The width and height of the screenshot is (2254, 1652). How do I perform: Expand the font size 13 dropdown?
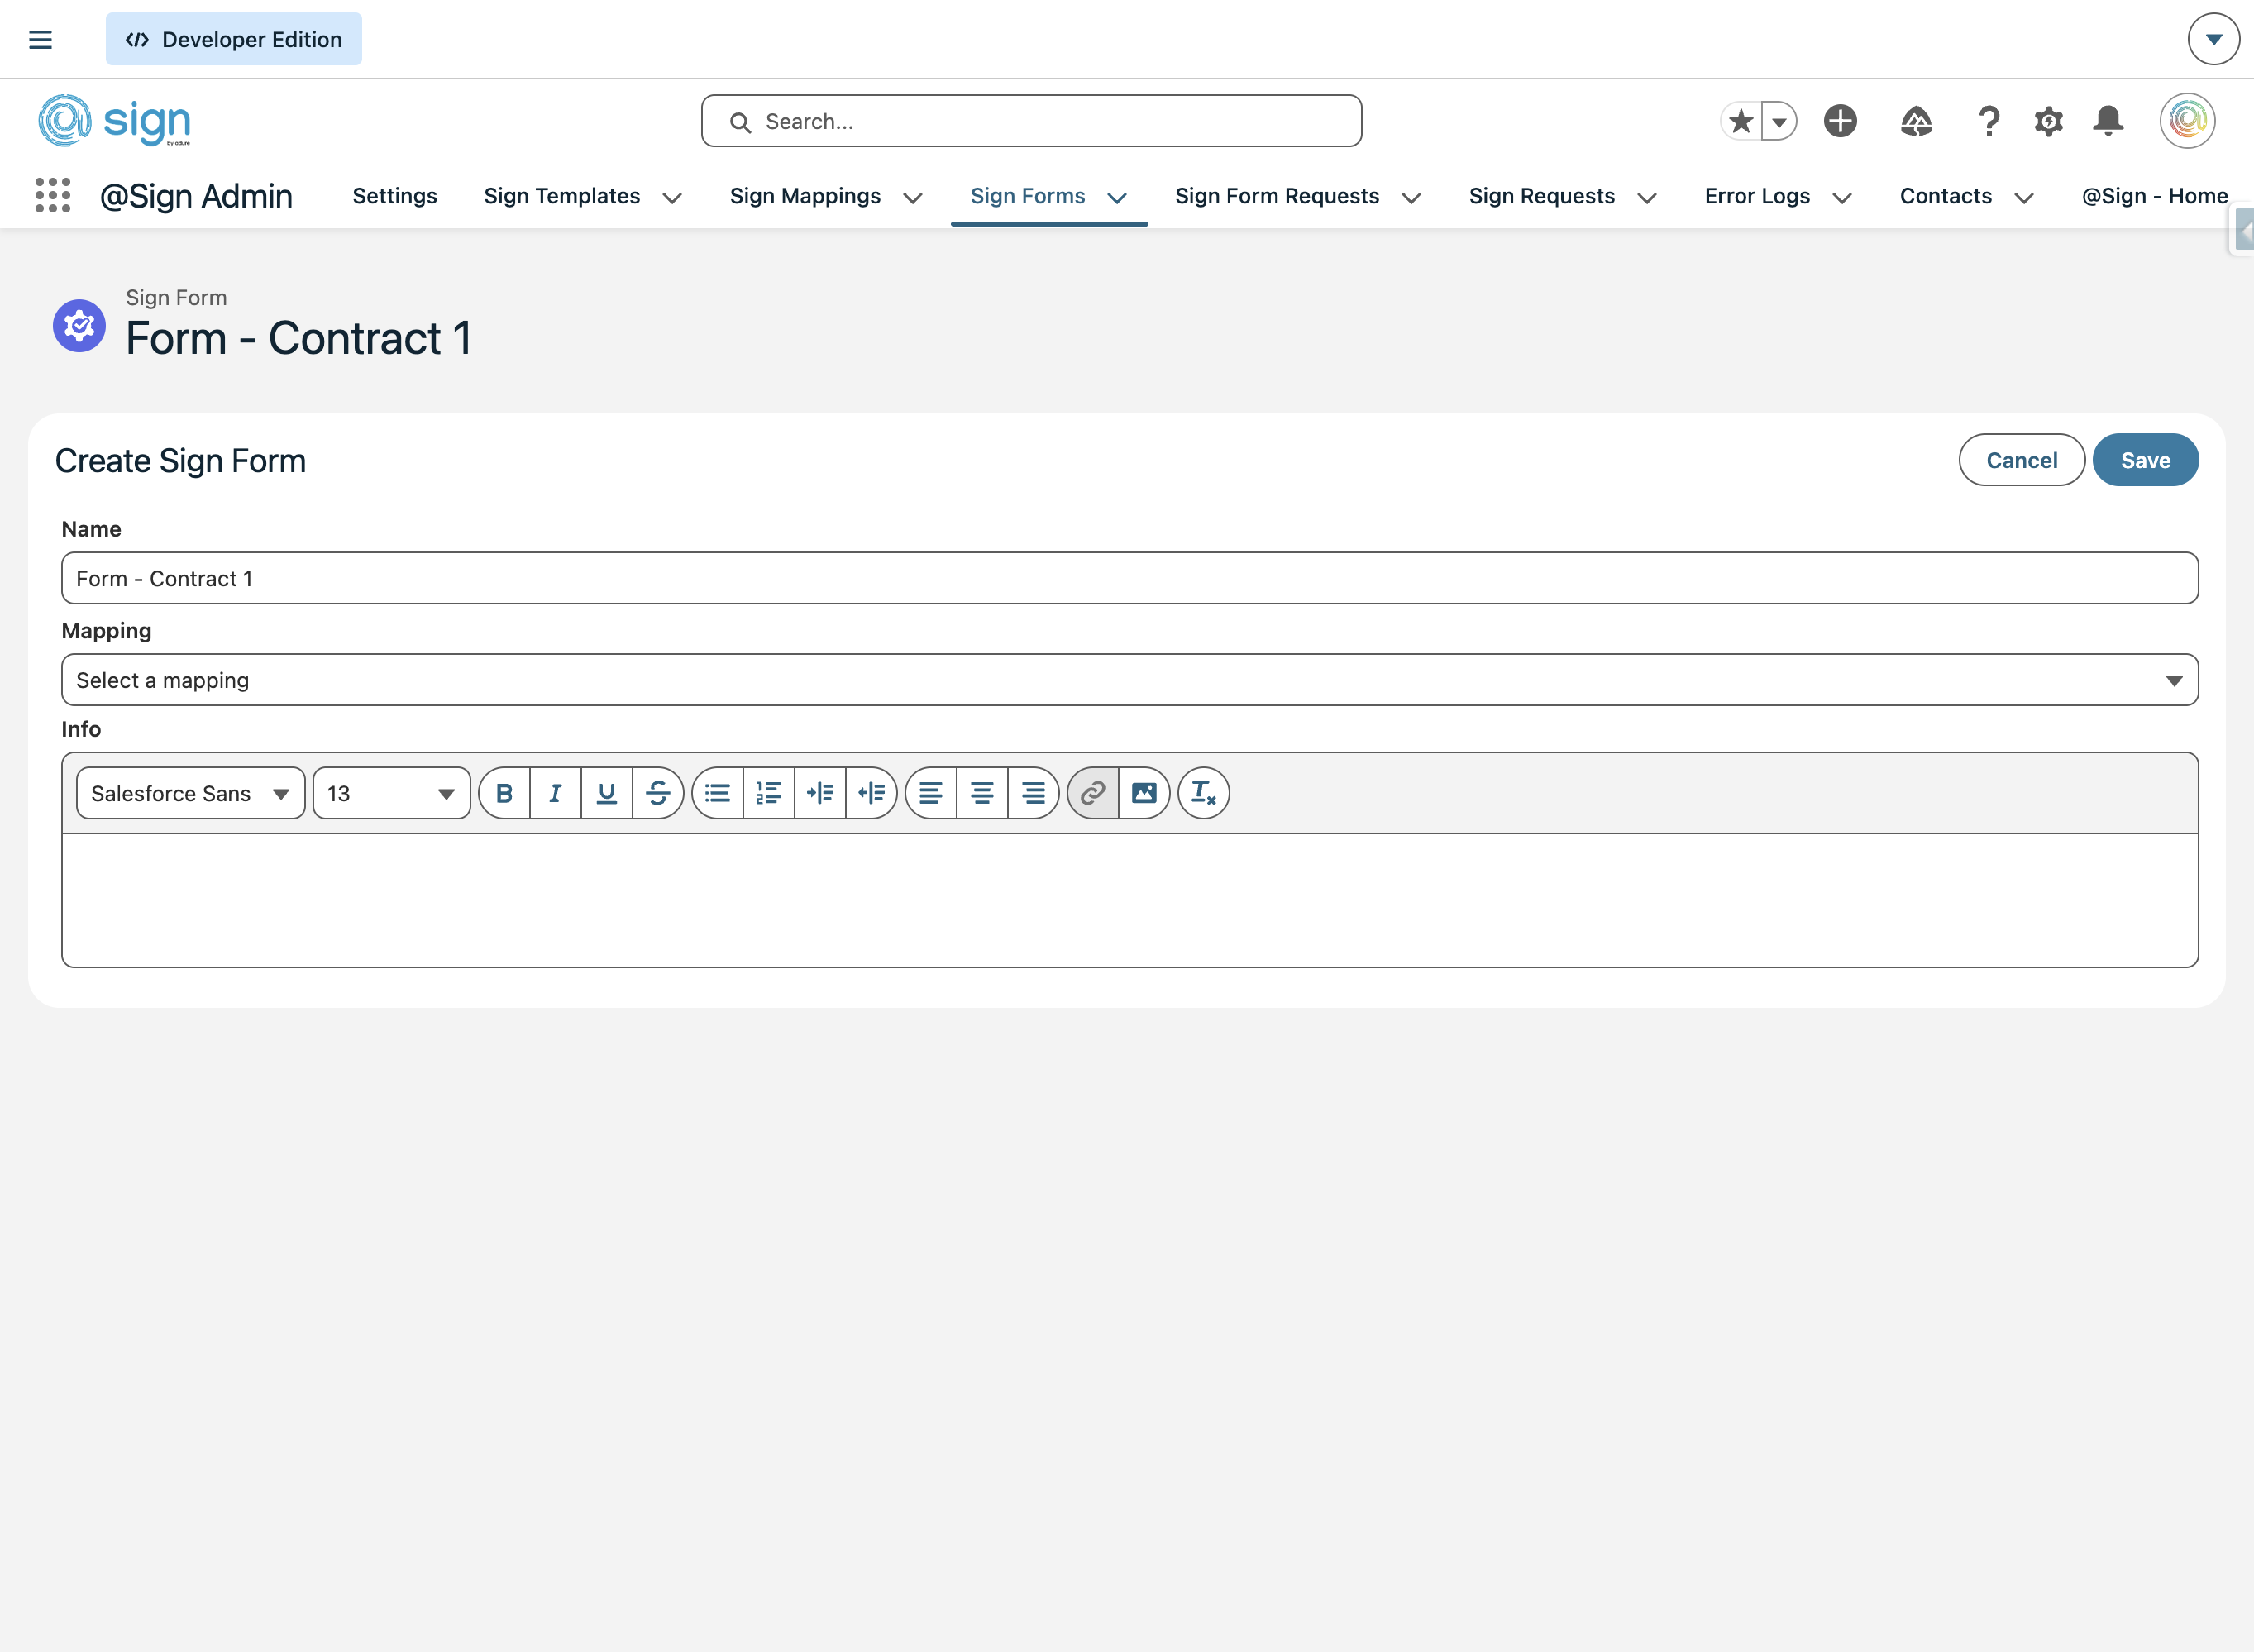click(391, 794)
